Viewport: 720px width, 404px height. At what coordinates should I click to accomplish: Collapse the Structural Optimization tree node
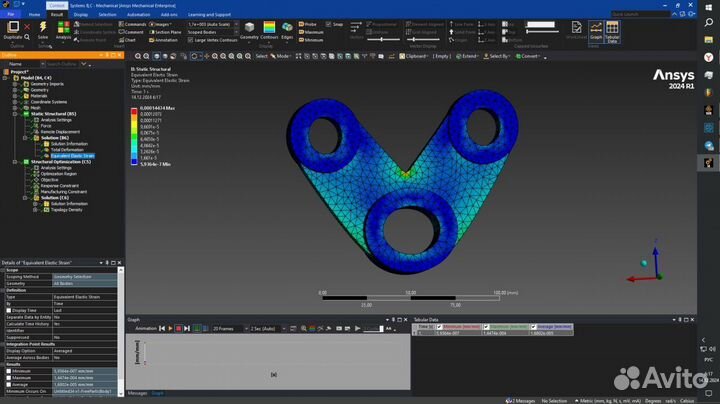[x=15, y=162]
